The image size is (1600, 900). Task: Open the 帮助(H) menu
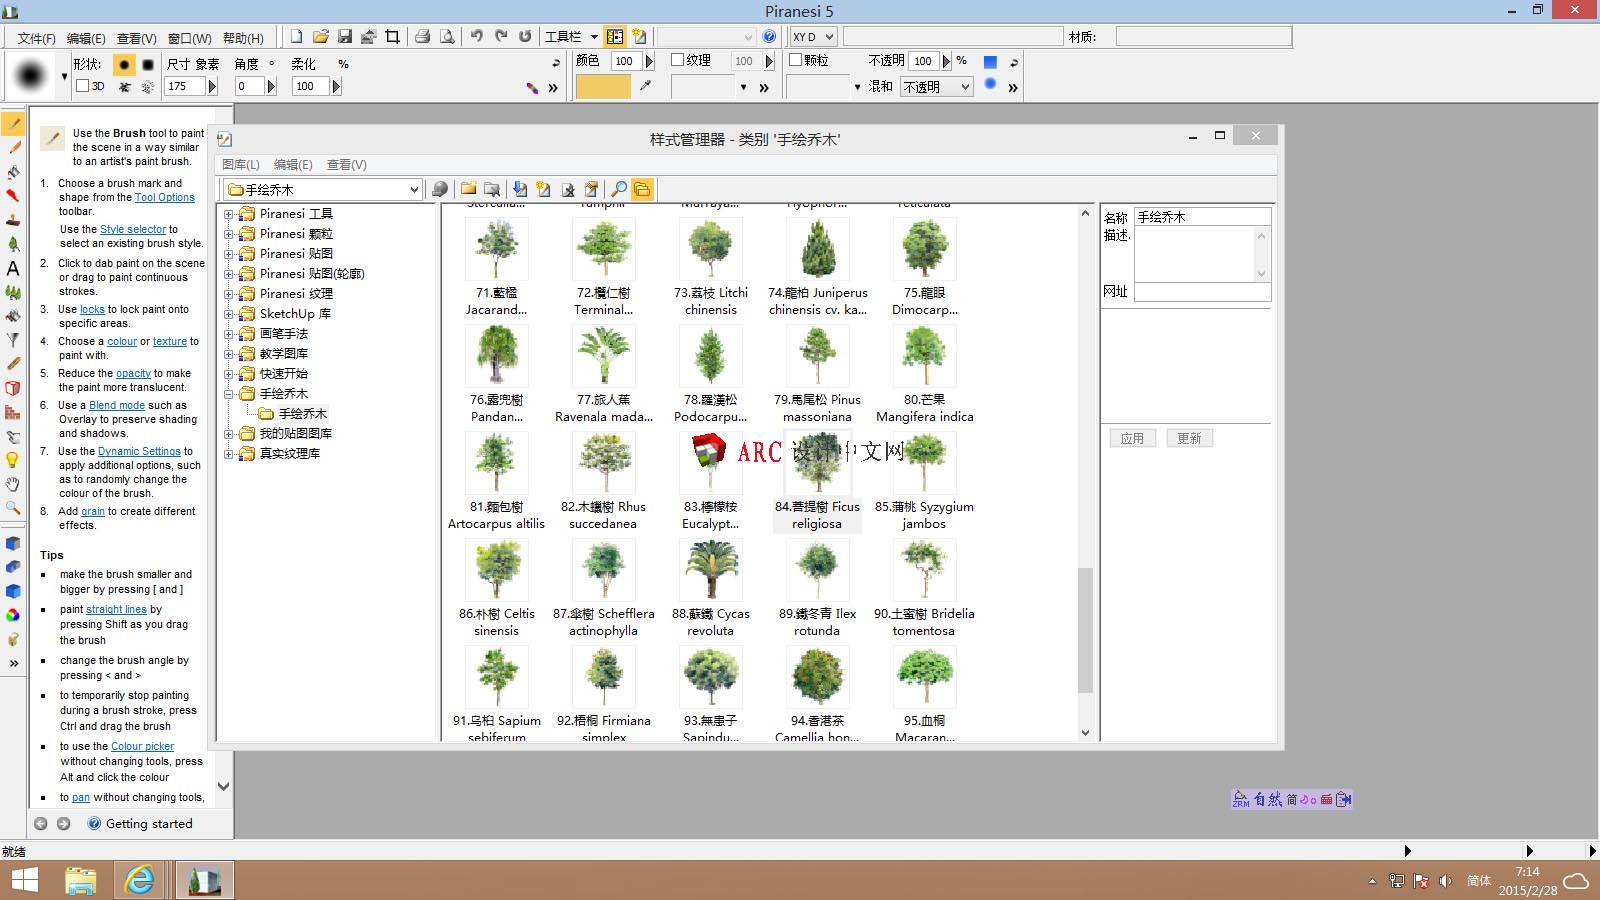[x=243, y=38]
